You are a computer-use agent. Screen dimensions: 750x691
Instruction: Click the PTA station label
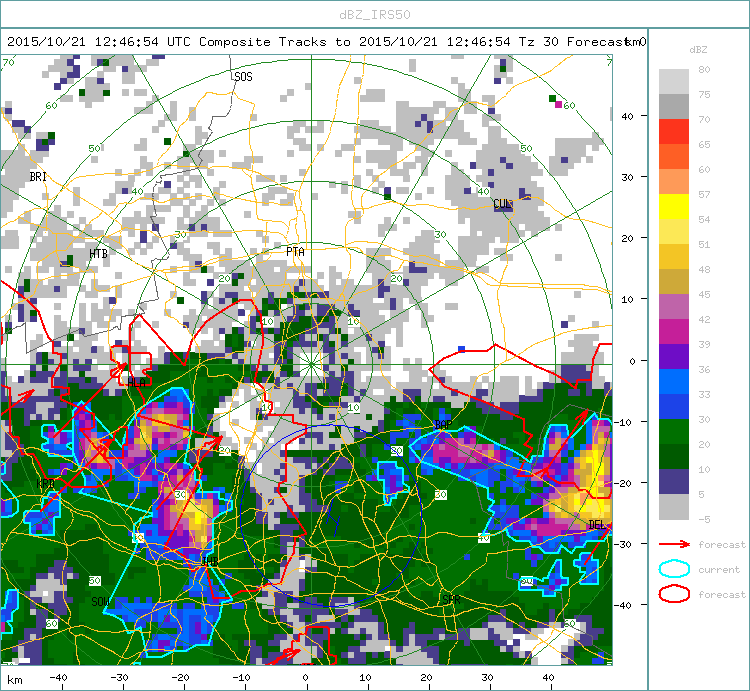[x=295, y=252]
